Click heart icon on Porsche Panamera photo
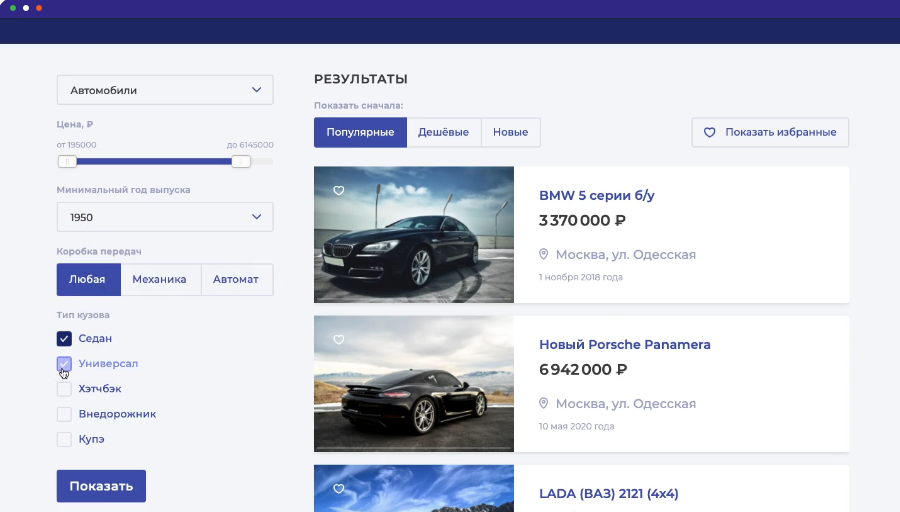Image resolution: width=900 pixels, height=512 pixels. click(x=338, y=340)
